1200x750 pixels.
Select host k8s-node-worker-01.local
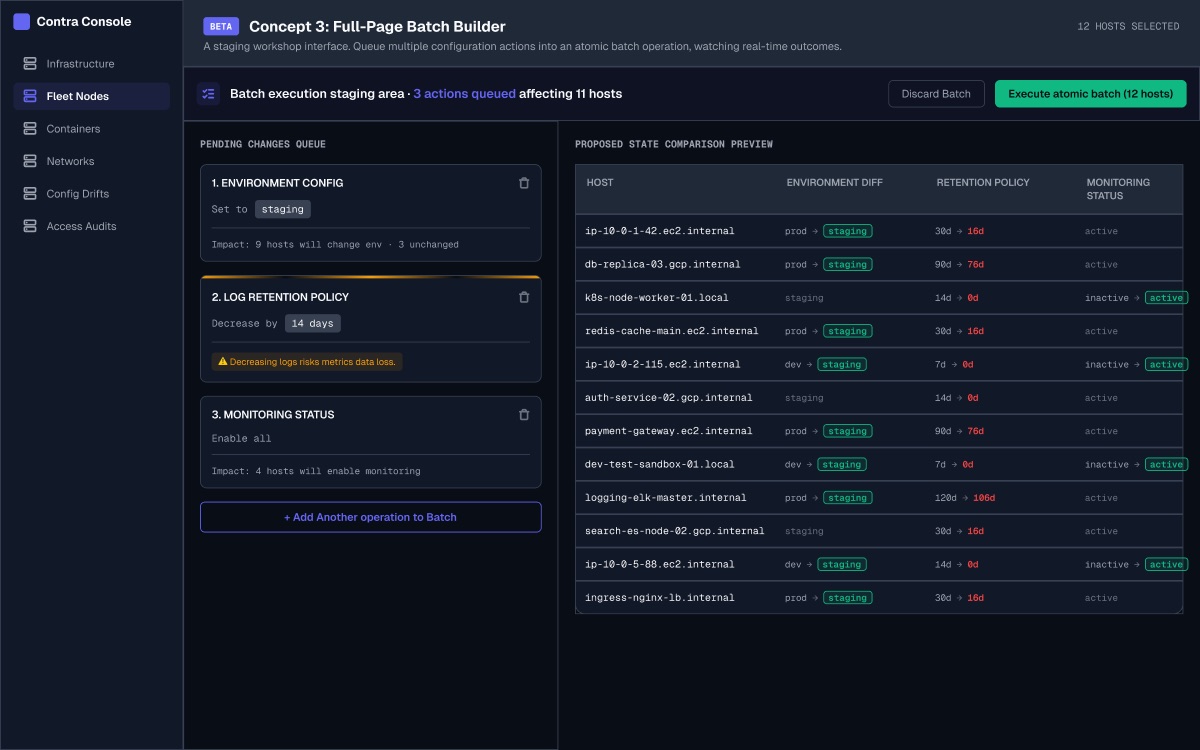pos(657,298)
